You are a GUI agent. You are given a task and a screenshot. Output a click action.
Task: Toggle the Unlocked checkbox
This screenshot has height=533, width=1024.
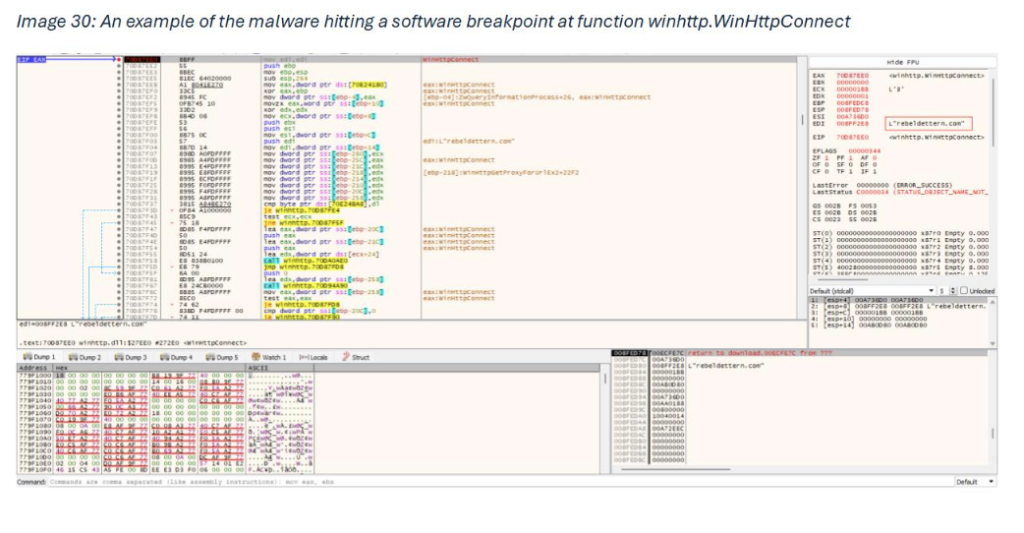(964, 290)
